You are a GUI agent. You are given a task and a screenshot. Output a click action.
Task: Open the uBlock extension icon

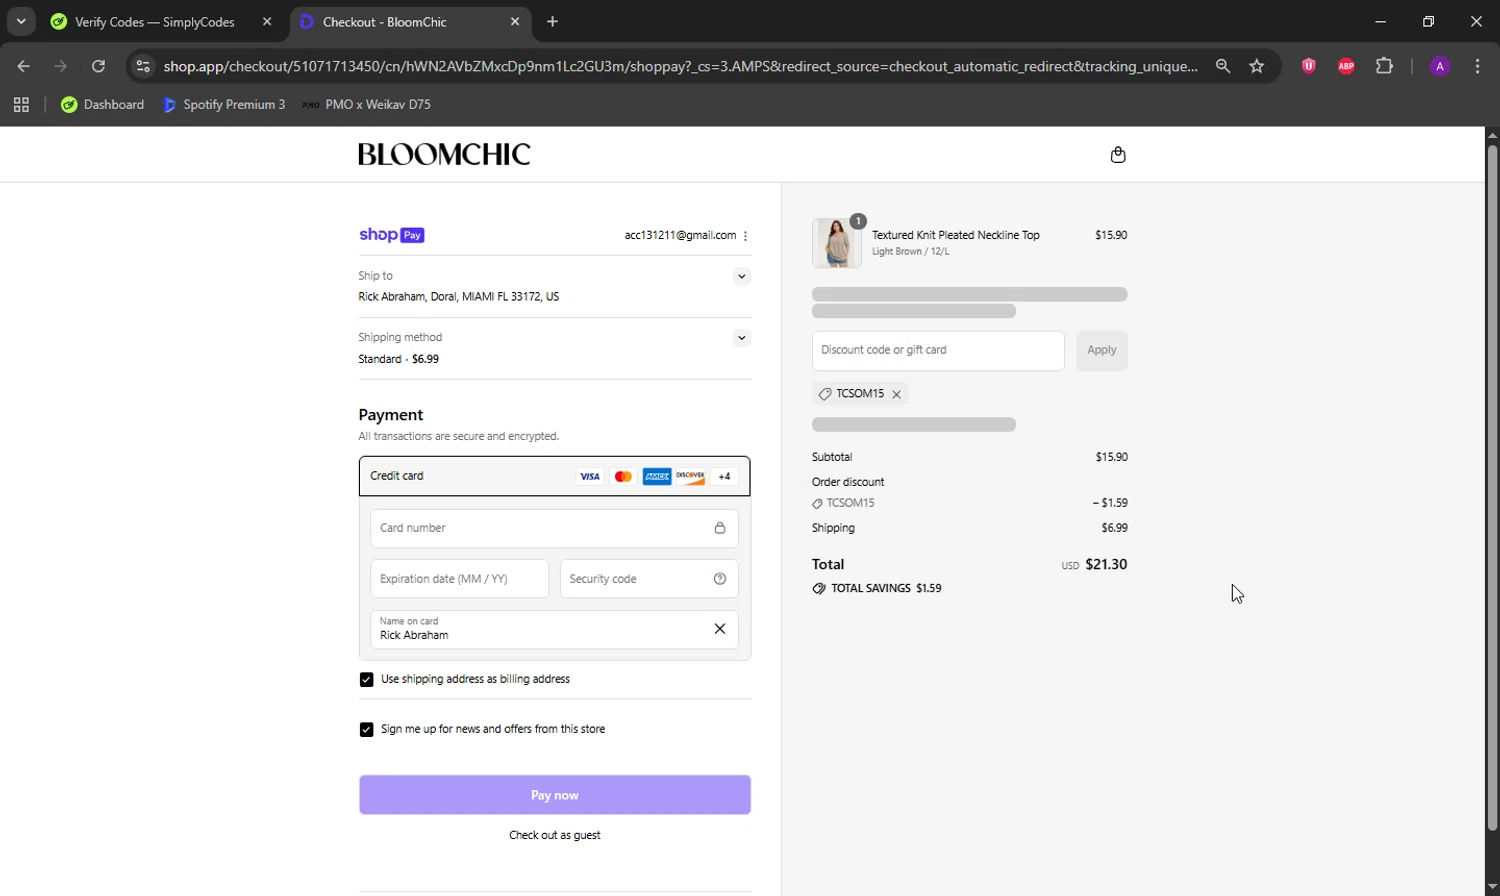[1308, 66]
